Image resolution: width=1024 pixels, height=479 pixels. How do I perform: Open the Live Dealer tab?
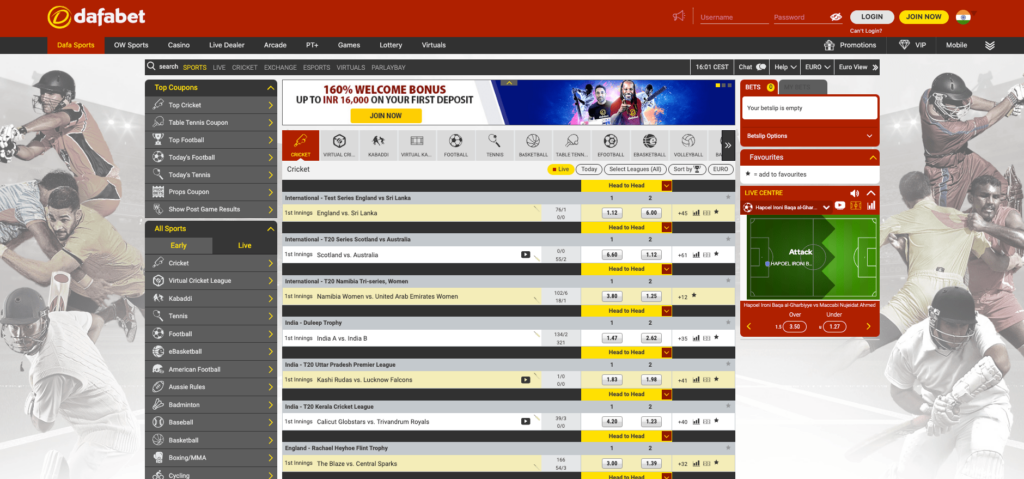coord(227,45)
